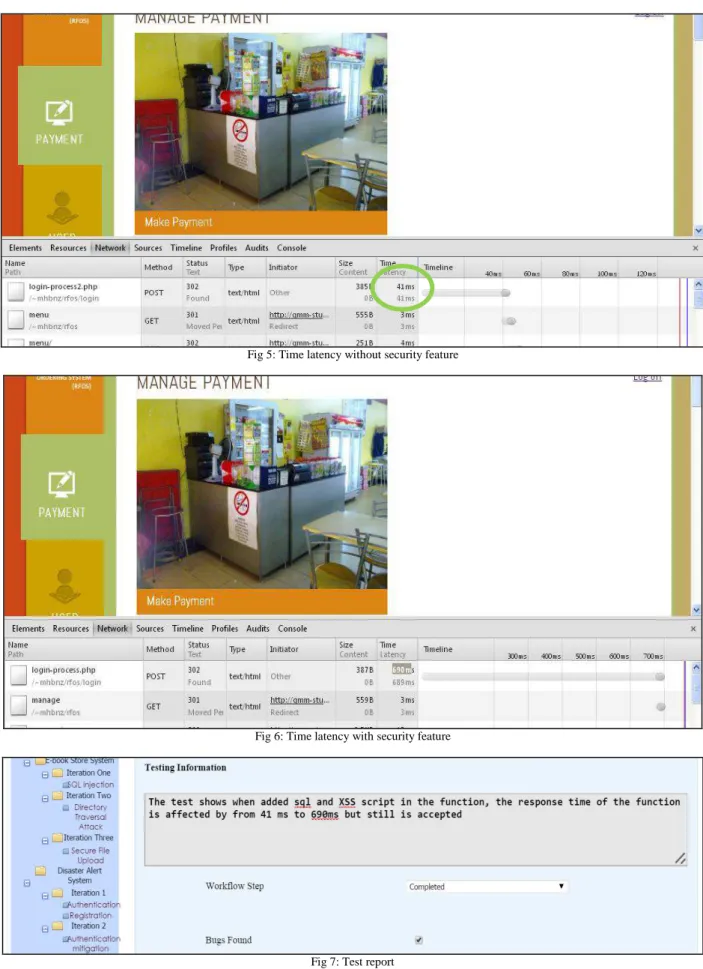
Task: Click the down arrow of the Fig 5 page scrollbar
Action: click(x=698, y=231)
